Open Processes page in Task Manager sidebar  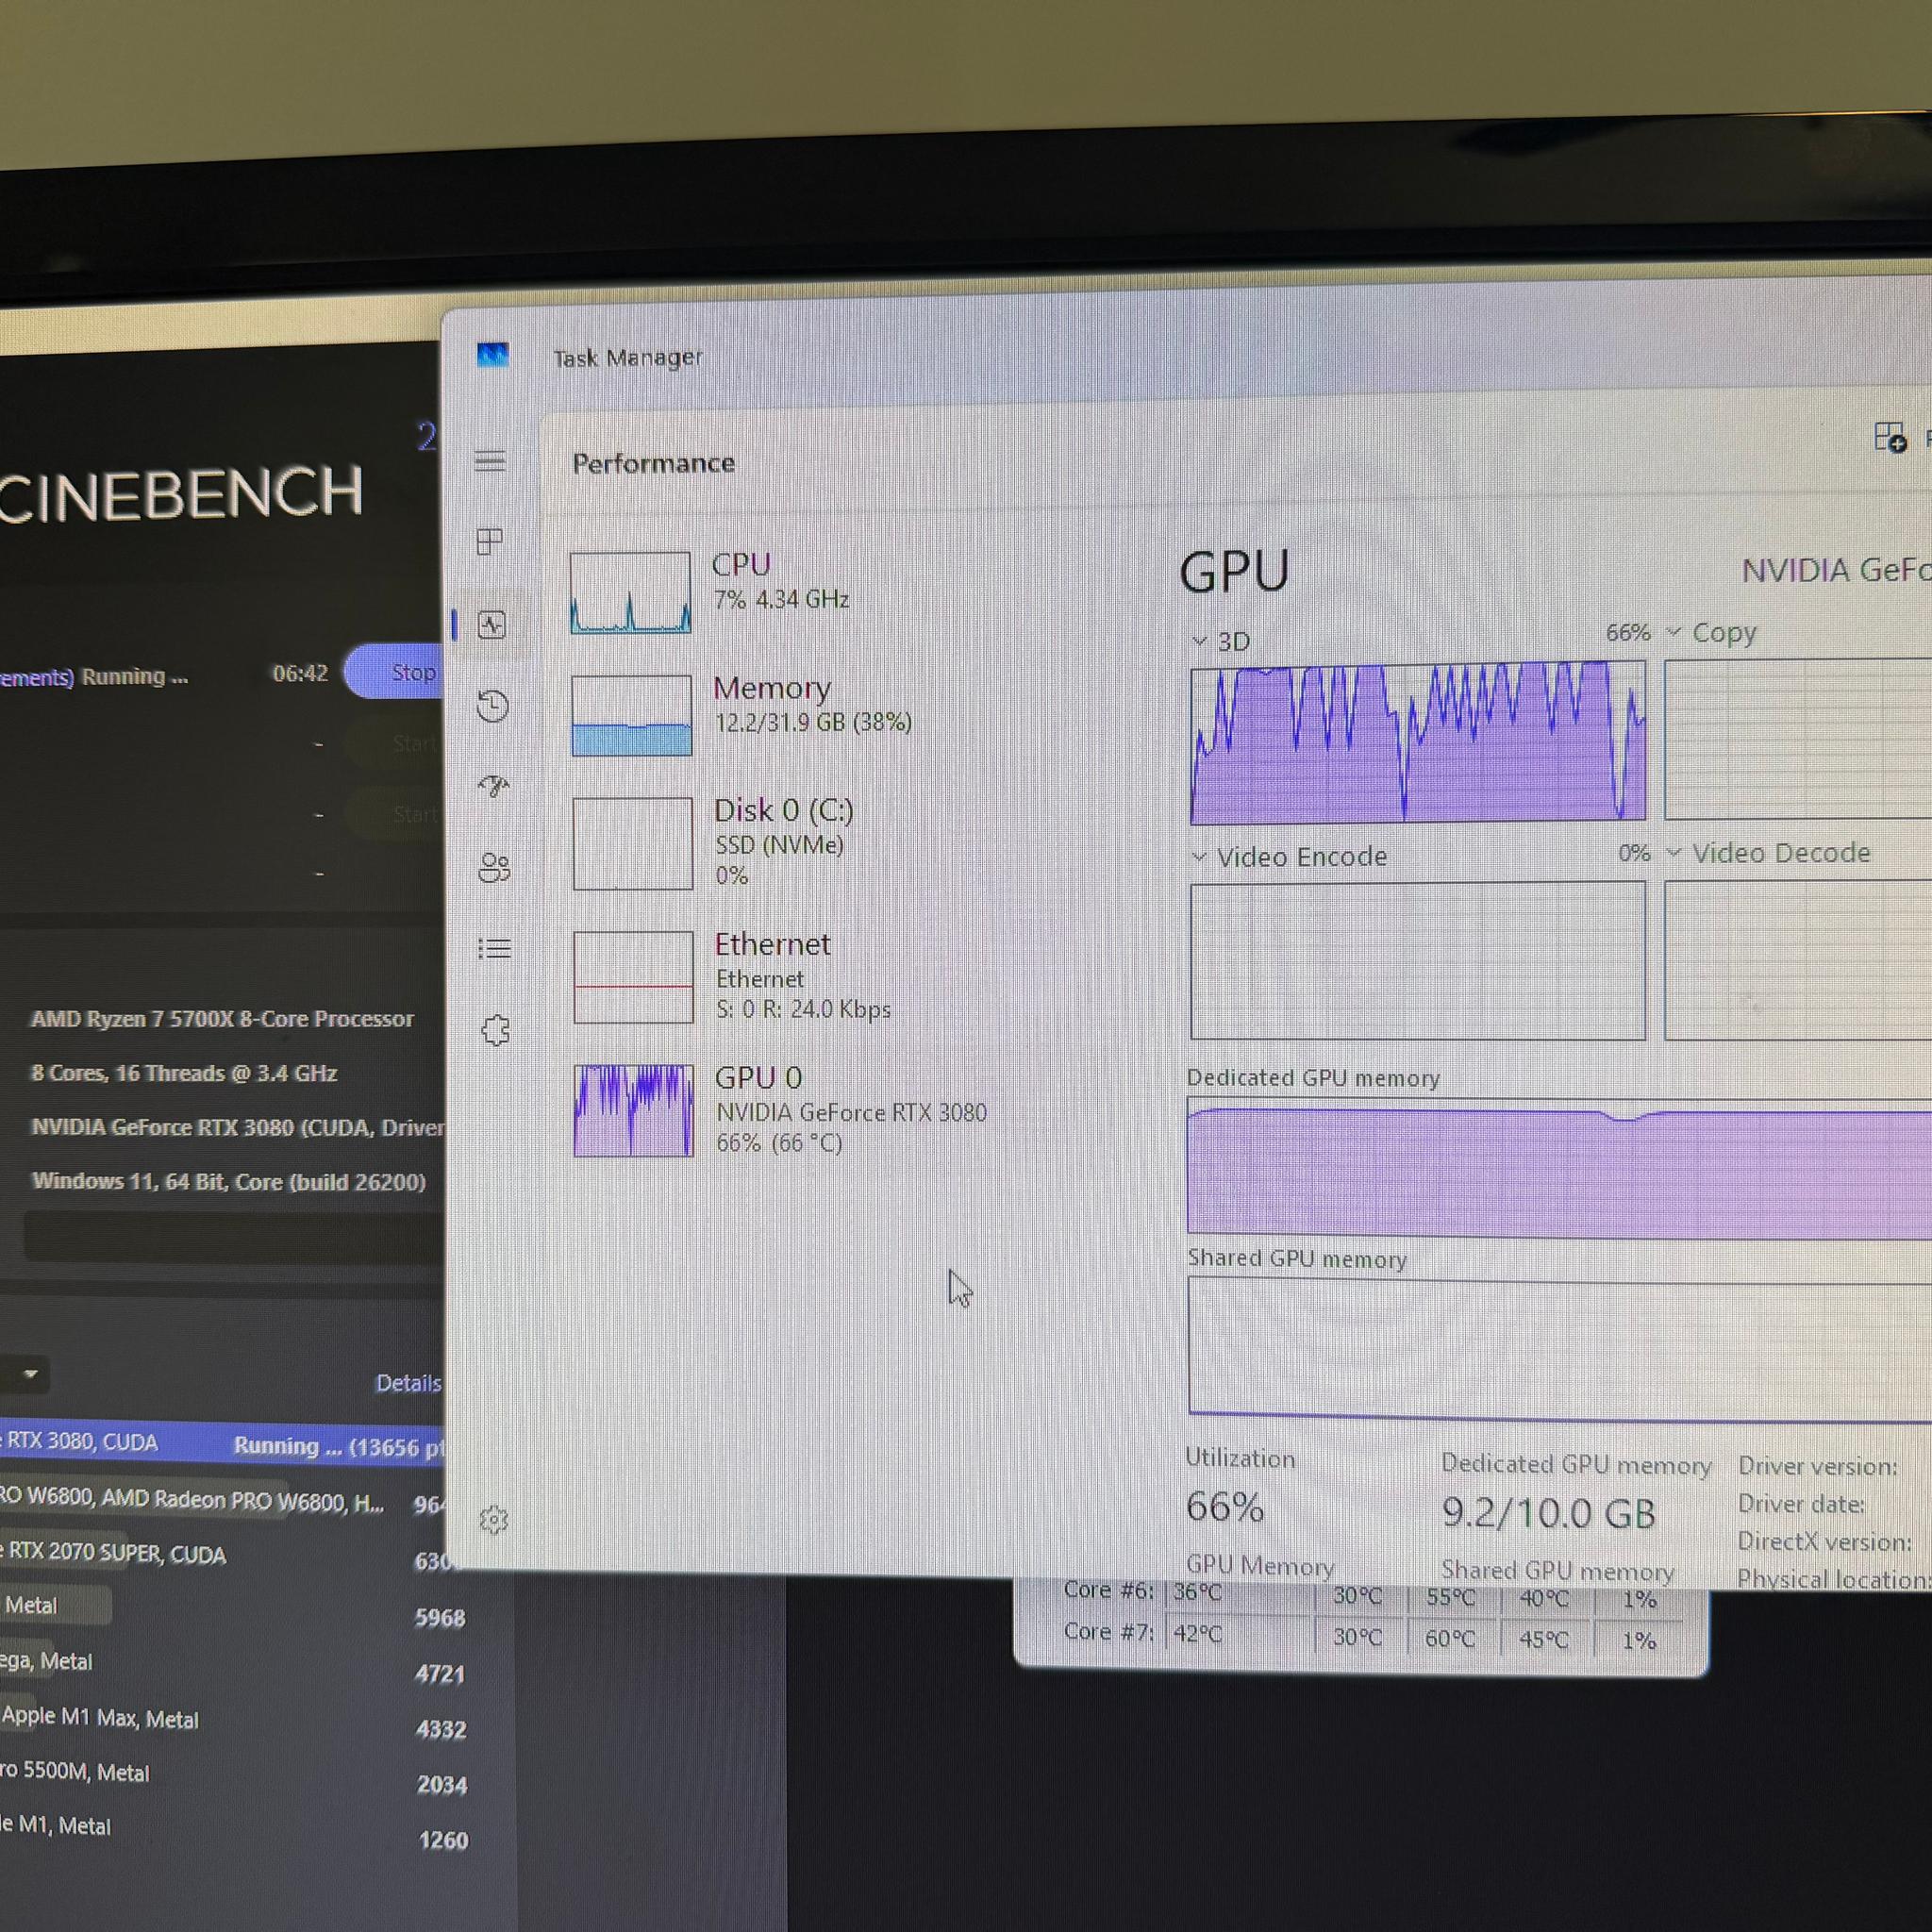click(490, 541)
